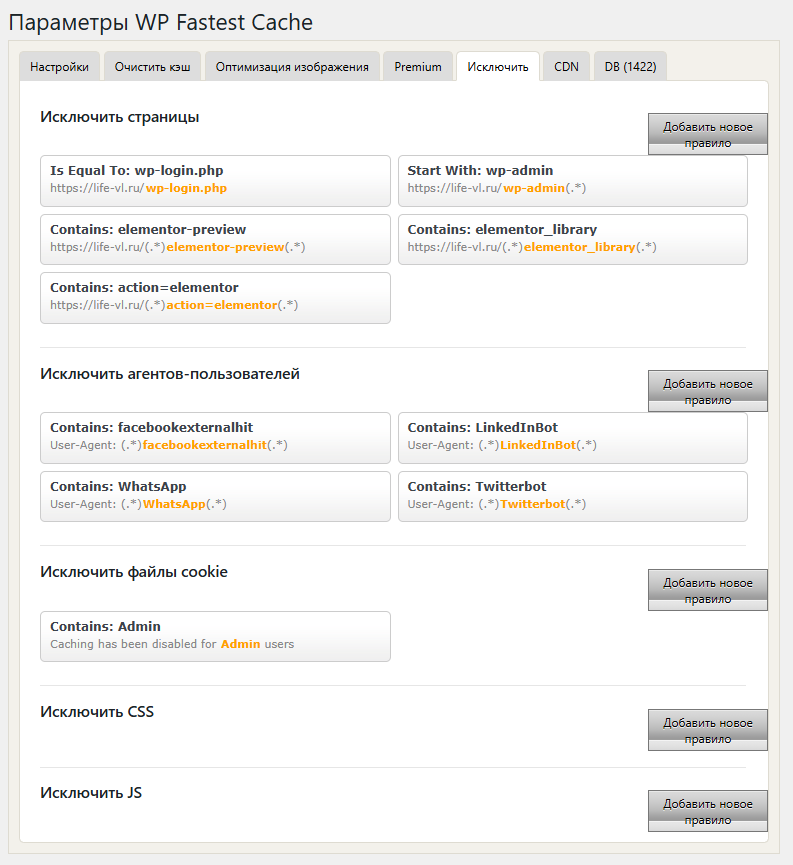The width and height of the screenshot is (793, 865).
Task: Switch to the Очистить кэш tab
Action: pos(152,66)
